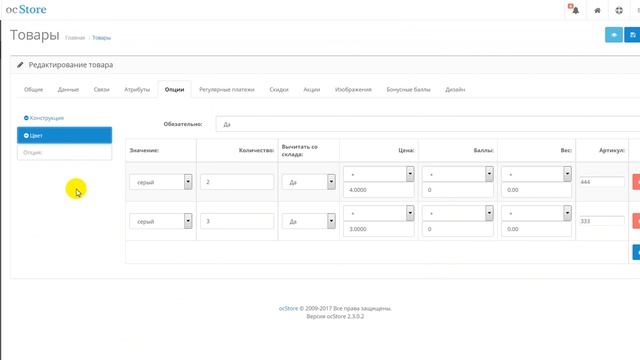
Task: Select the Опции tab
Action: [x=174, y=89]
